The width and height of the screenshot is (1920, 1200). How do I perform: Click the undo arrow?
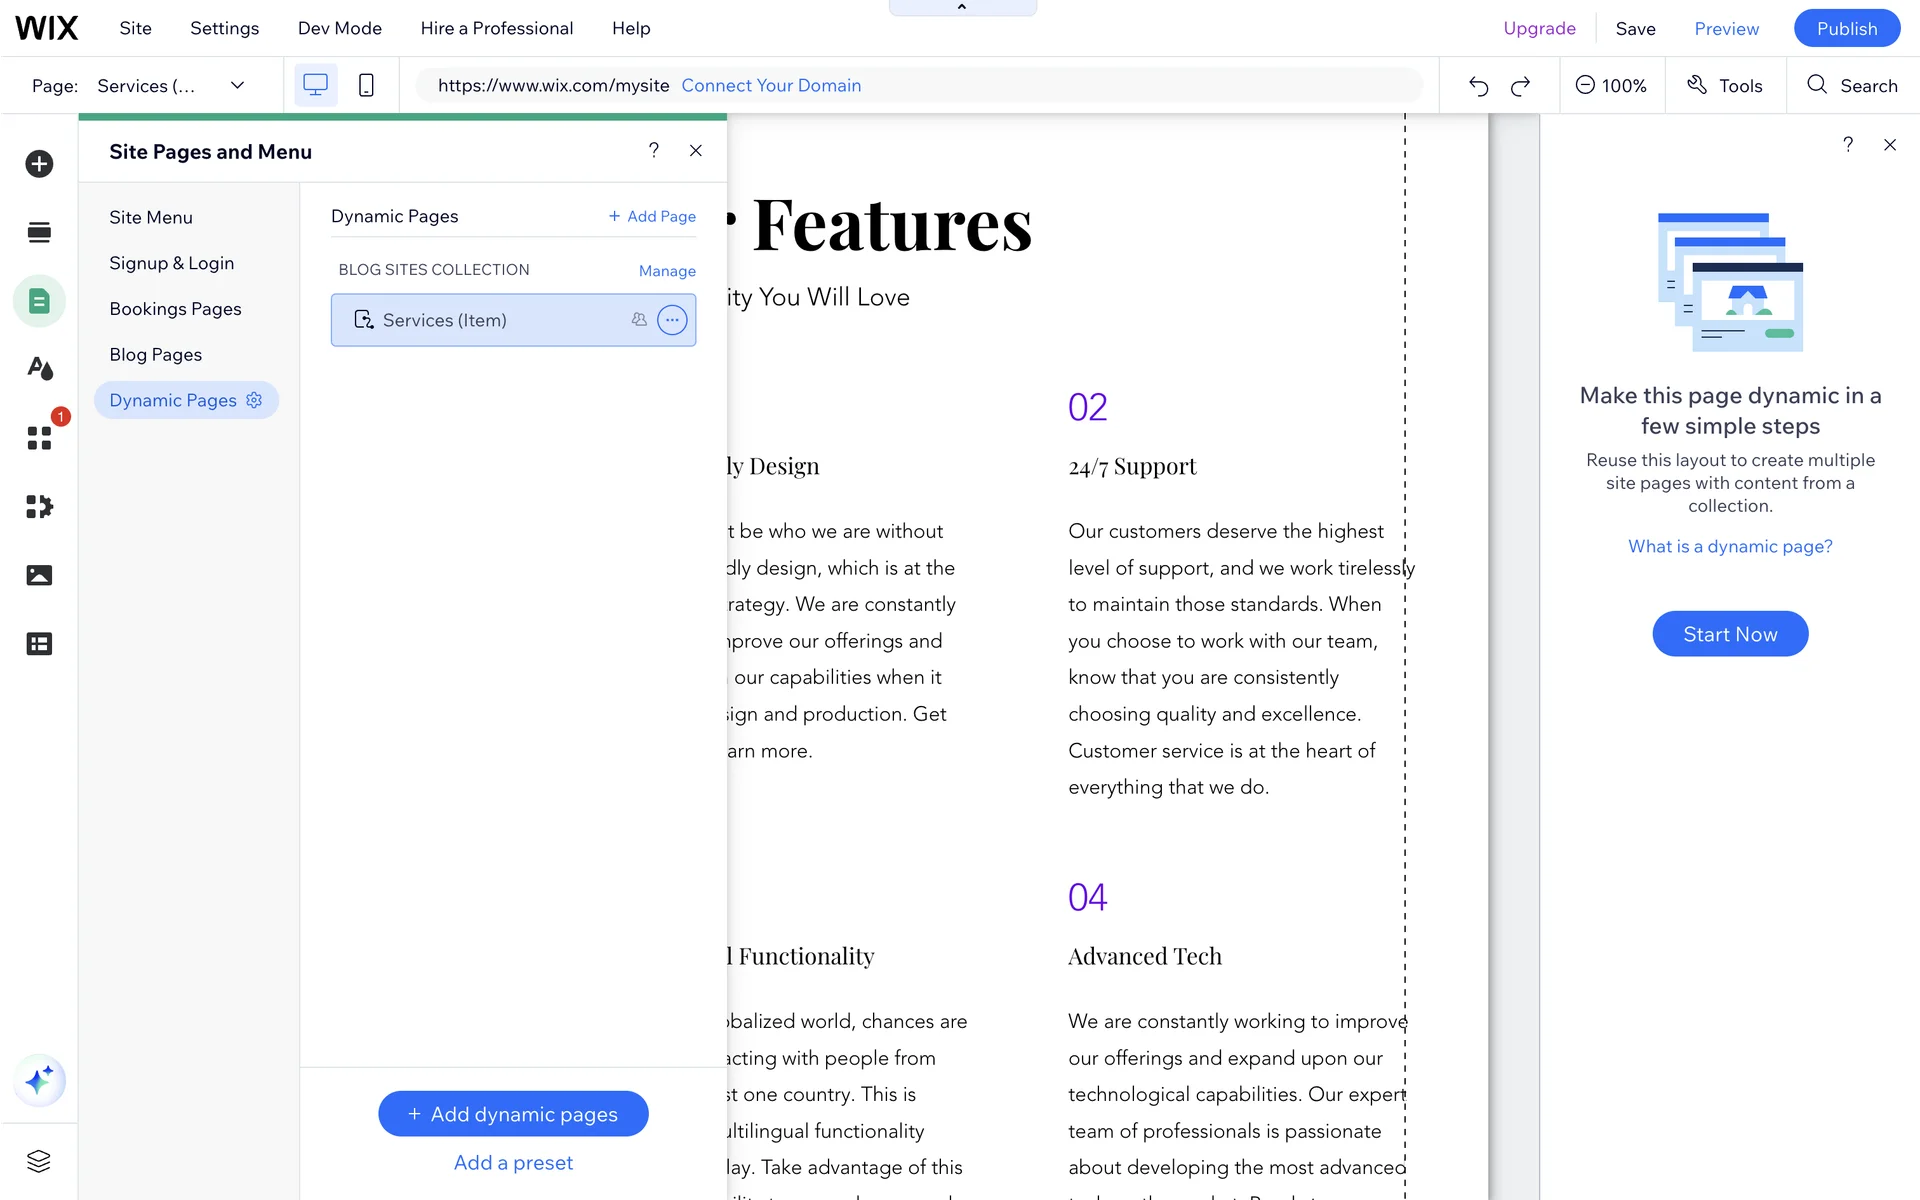[x=1478, y=86]
